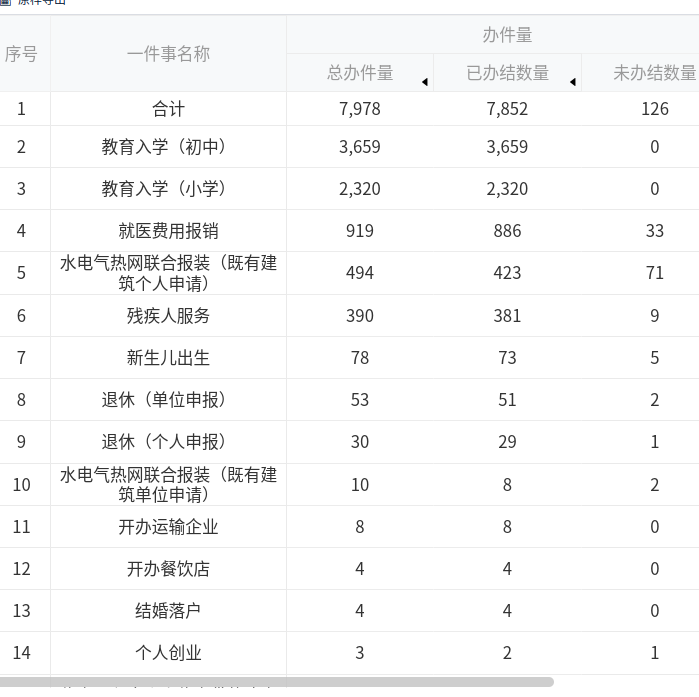The image size is (699, 697).
Task: Click the 个人创业 item
Action: coord(168,653)
